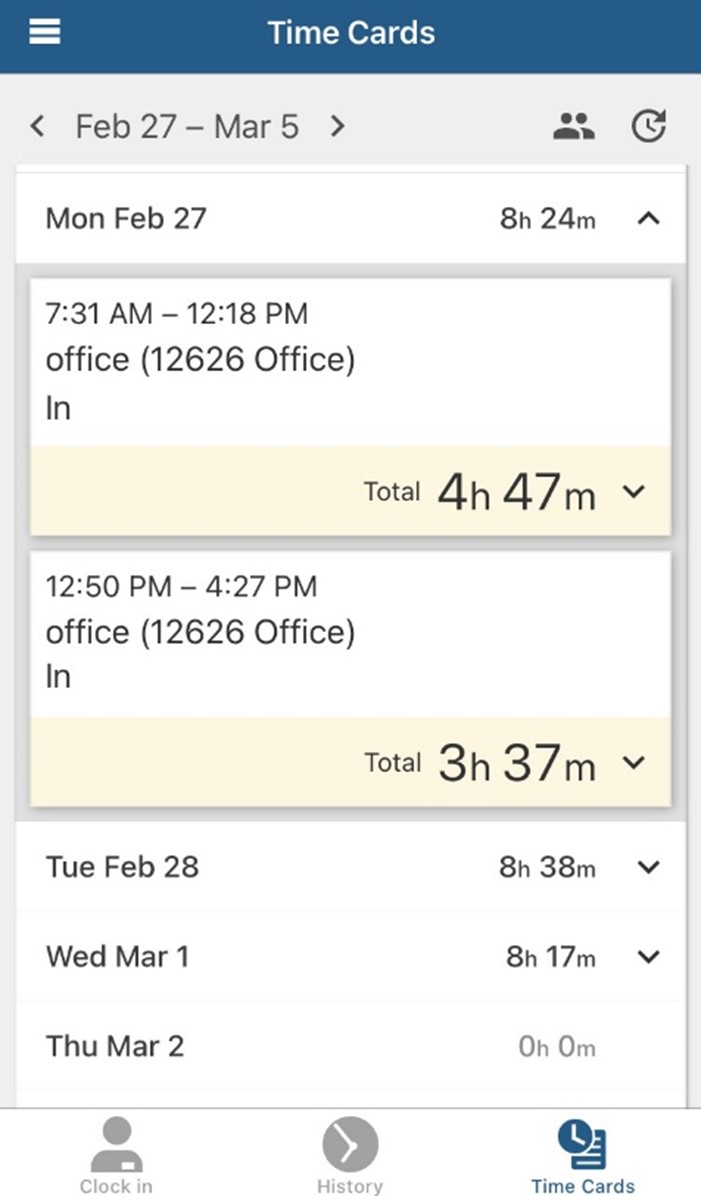Click the office (12626 Office) label
701x1196 pixels.
(x=199, y=359)
